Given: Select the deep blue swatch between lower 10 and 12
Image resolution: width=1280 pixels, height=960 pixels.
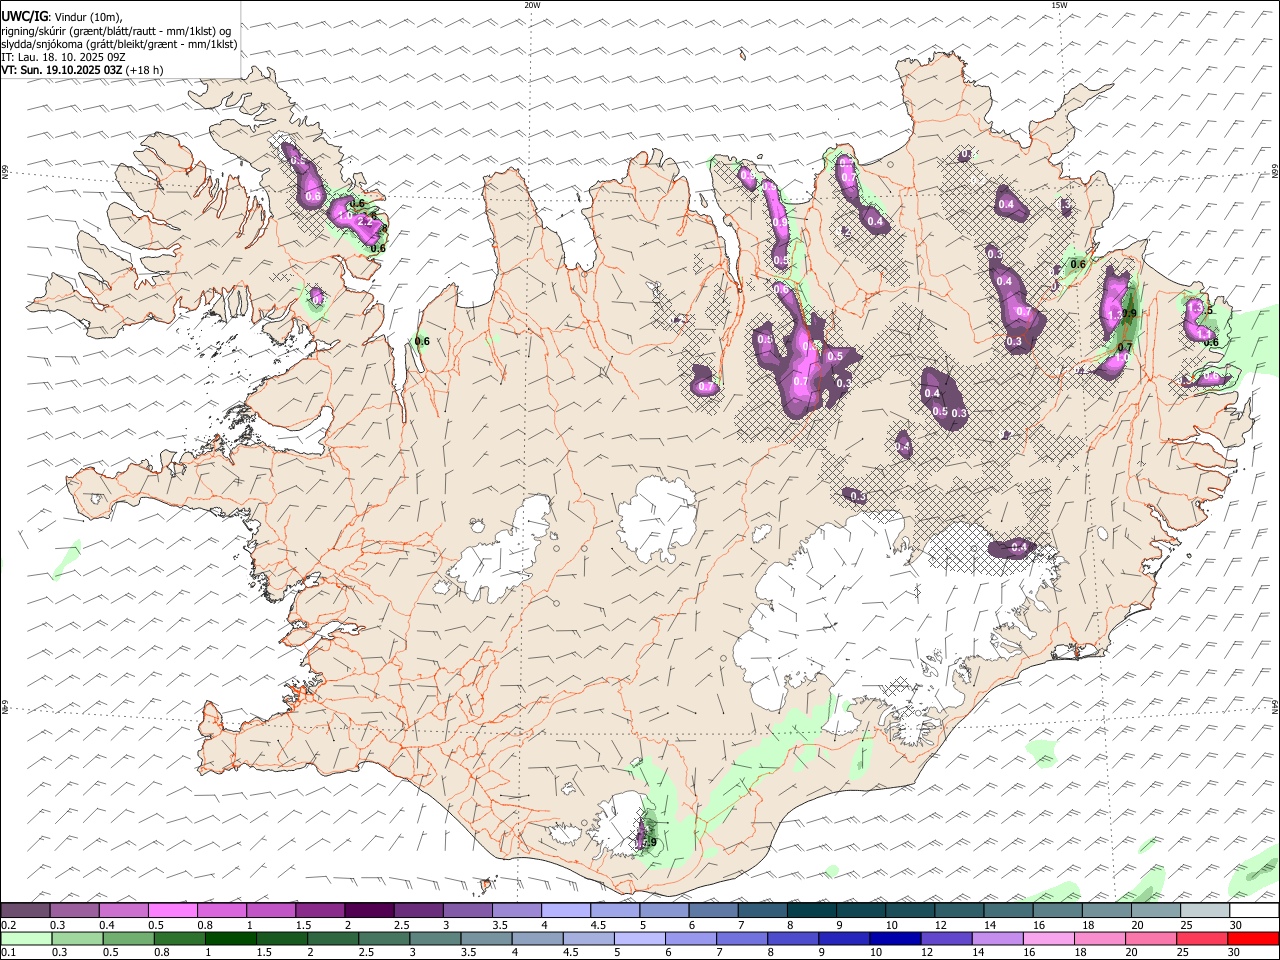Looking at the screenshot, I should click(897, 939).
